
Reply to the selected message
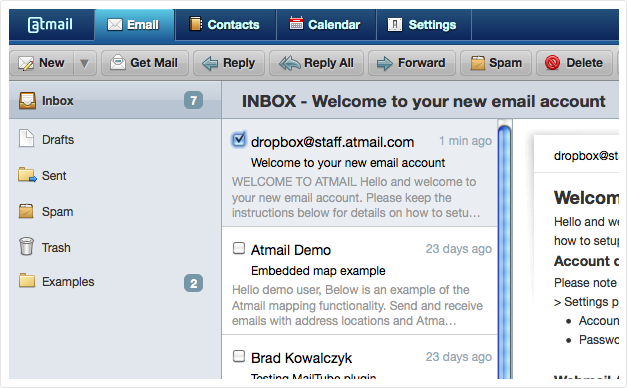(229, 63)
